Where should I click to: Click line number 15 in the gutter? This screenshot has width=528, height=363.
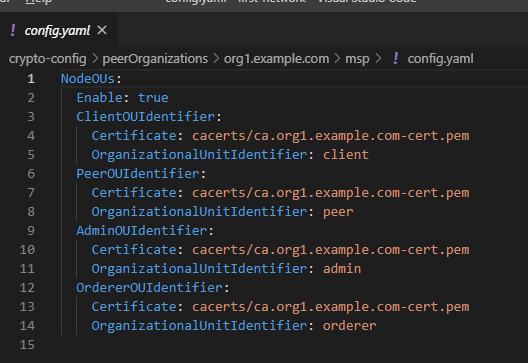tap(27, 344)
